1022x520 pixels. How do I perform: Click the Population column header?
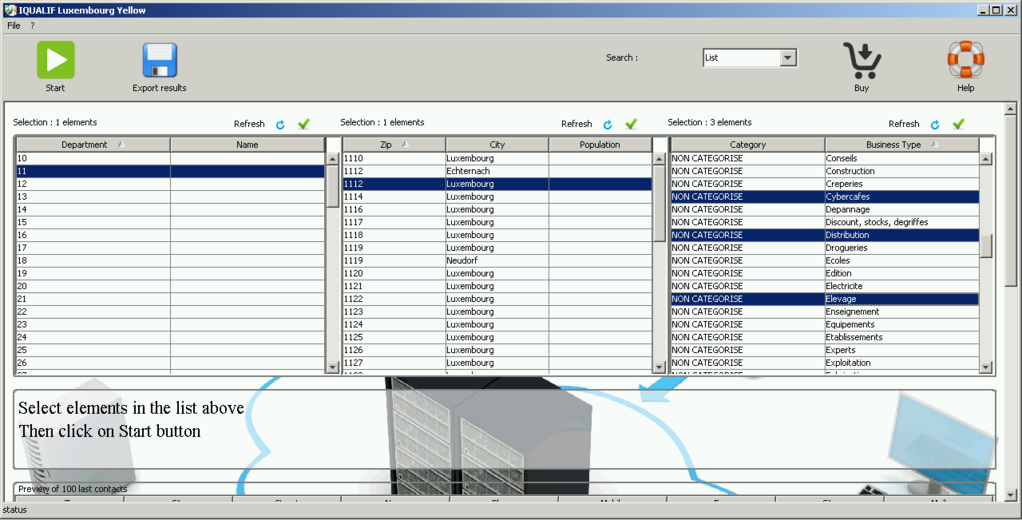pos(600,145)
